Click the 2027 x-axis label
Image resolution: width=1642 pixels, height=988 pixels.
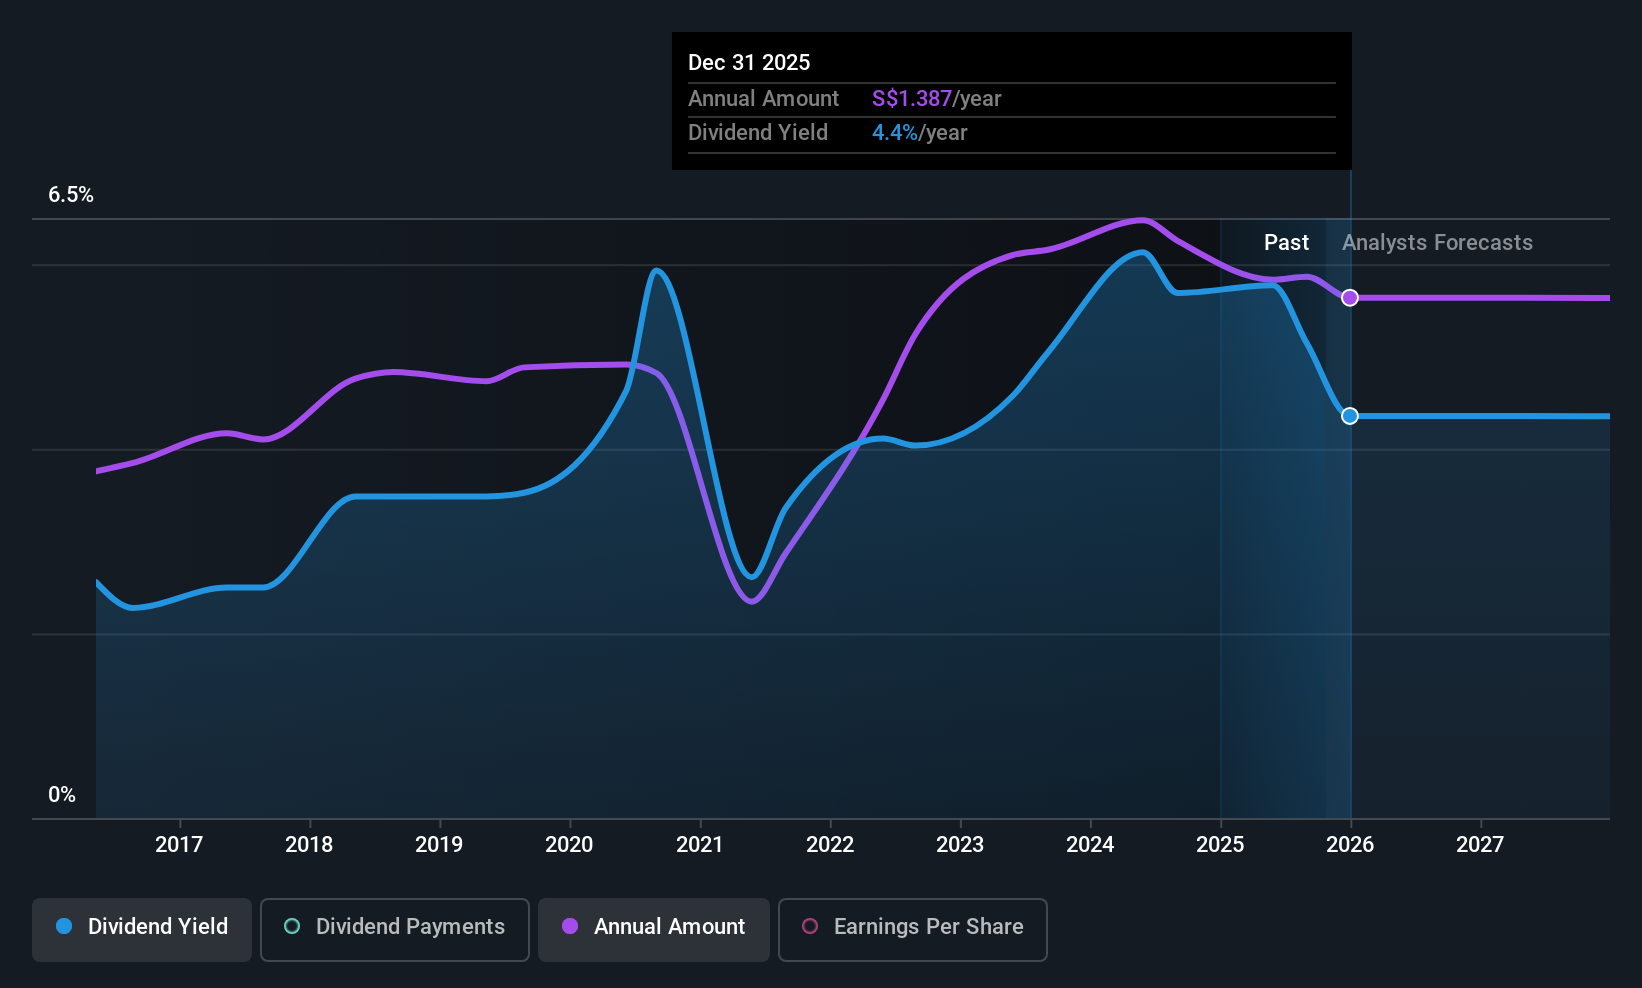[1480, 844]
